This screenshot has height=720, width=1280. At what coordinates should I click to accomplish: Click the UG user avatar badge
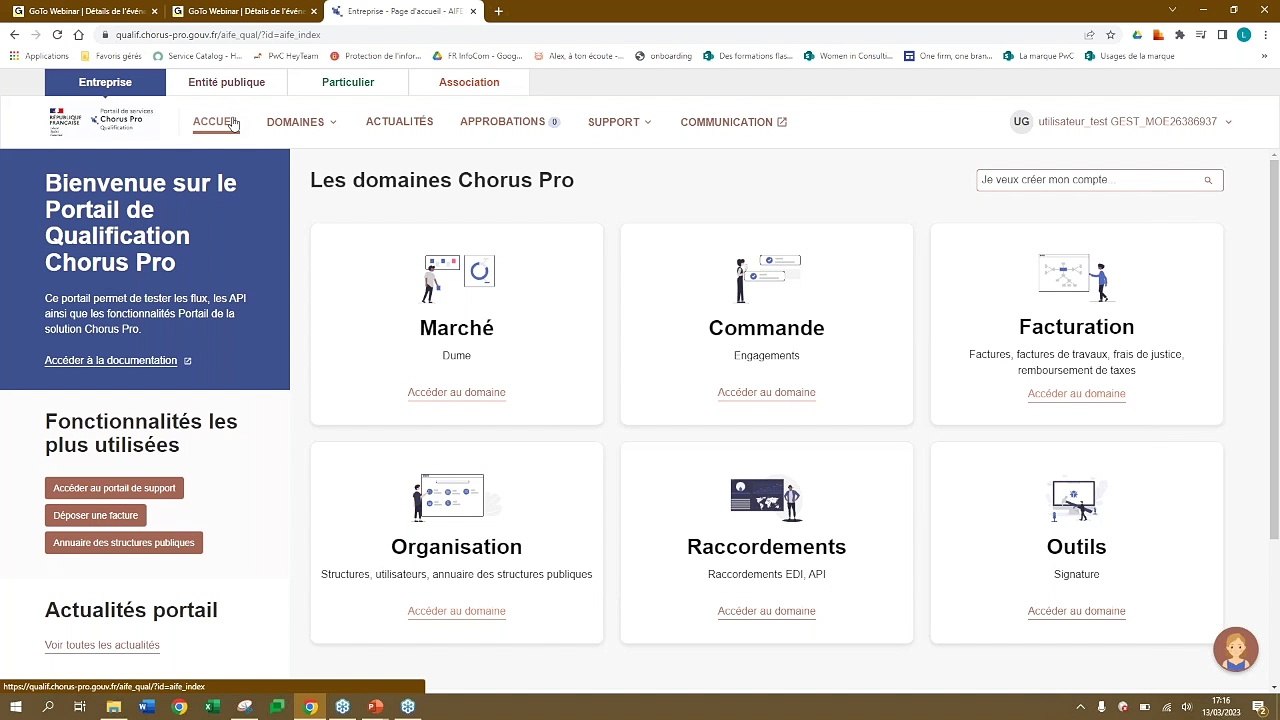point(1021,122)
